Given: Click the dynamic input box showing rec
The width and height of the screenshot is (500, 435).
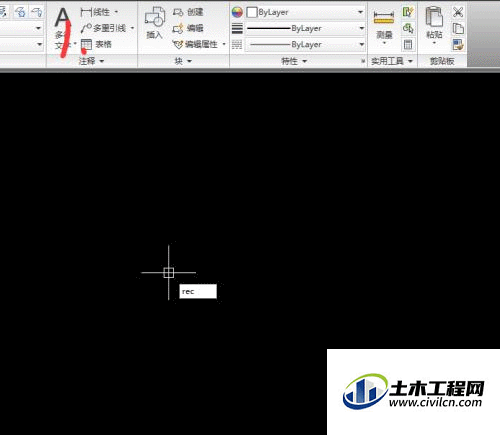Looking at the screenshot, I should pos(198,291).
